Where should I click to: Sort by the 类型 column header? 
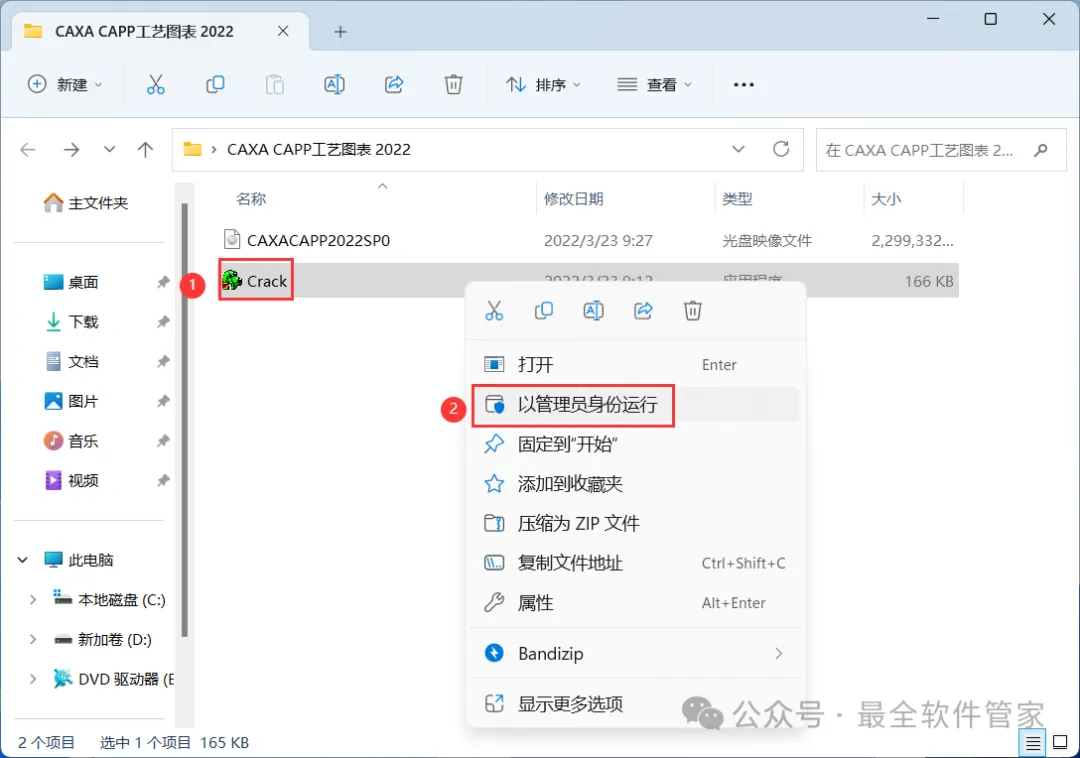pyautogui.click(x=737, y=199)
